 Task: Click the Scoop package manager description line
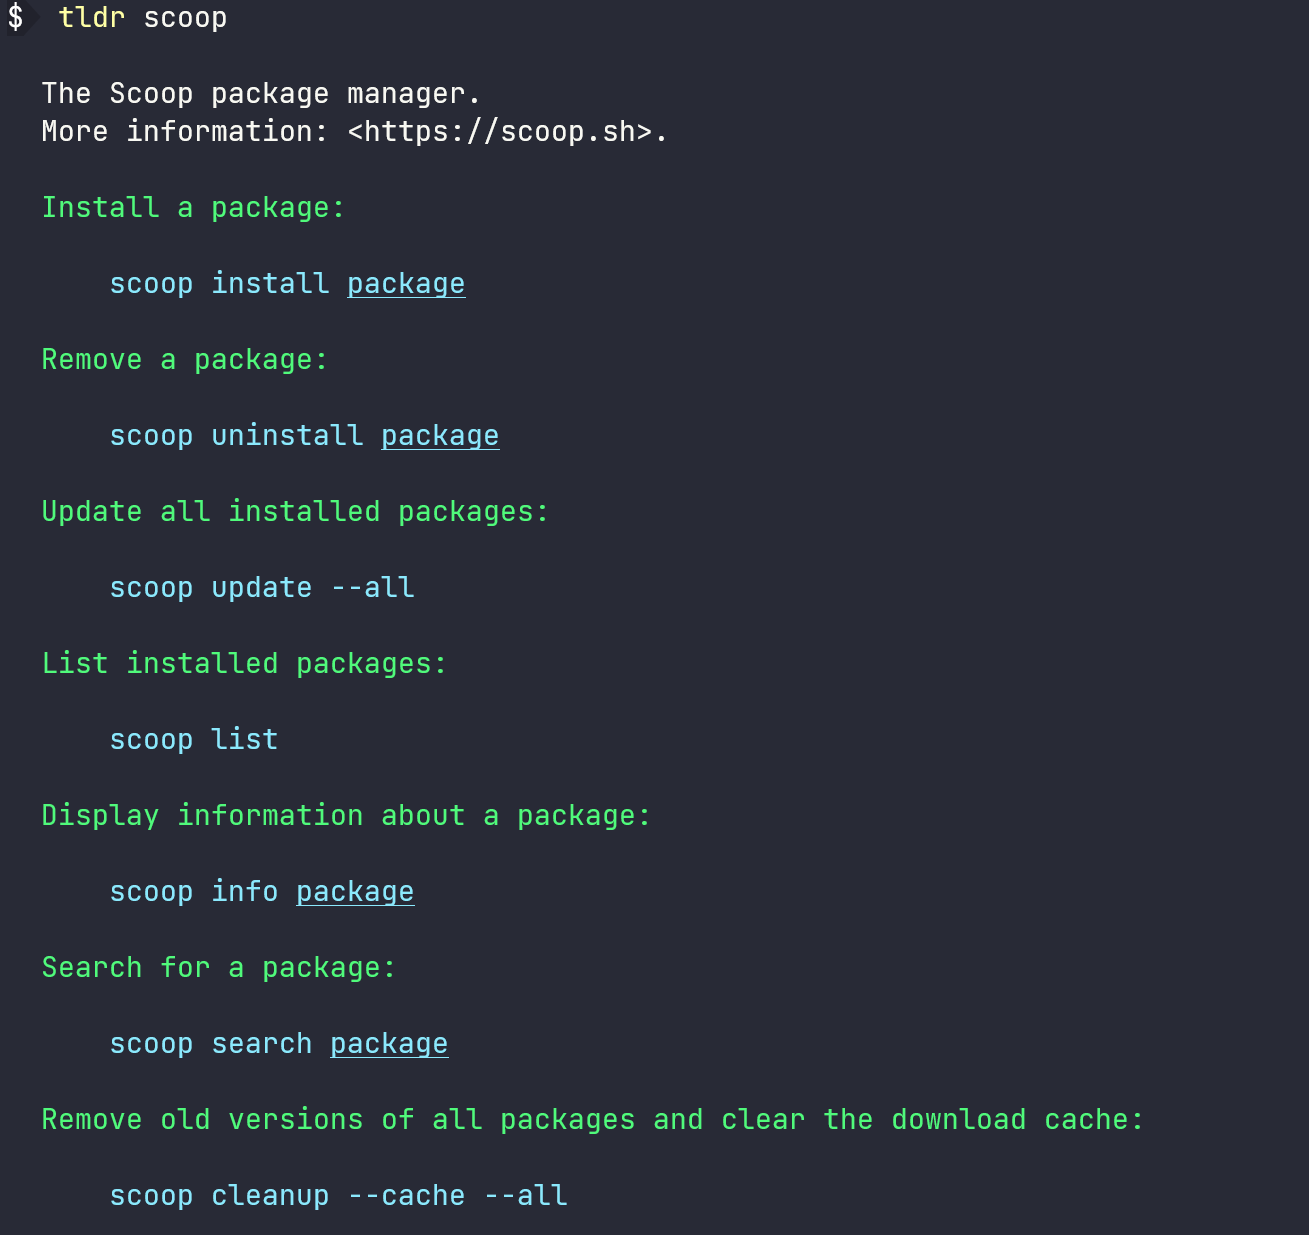coord(260,93)
